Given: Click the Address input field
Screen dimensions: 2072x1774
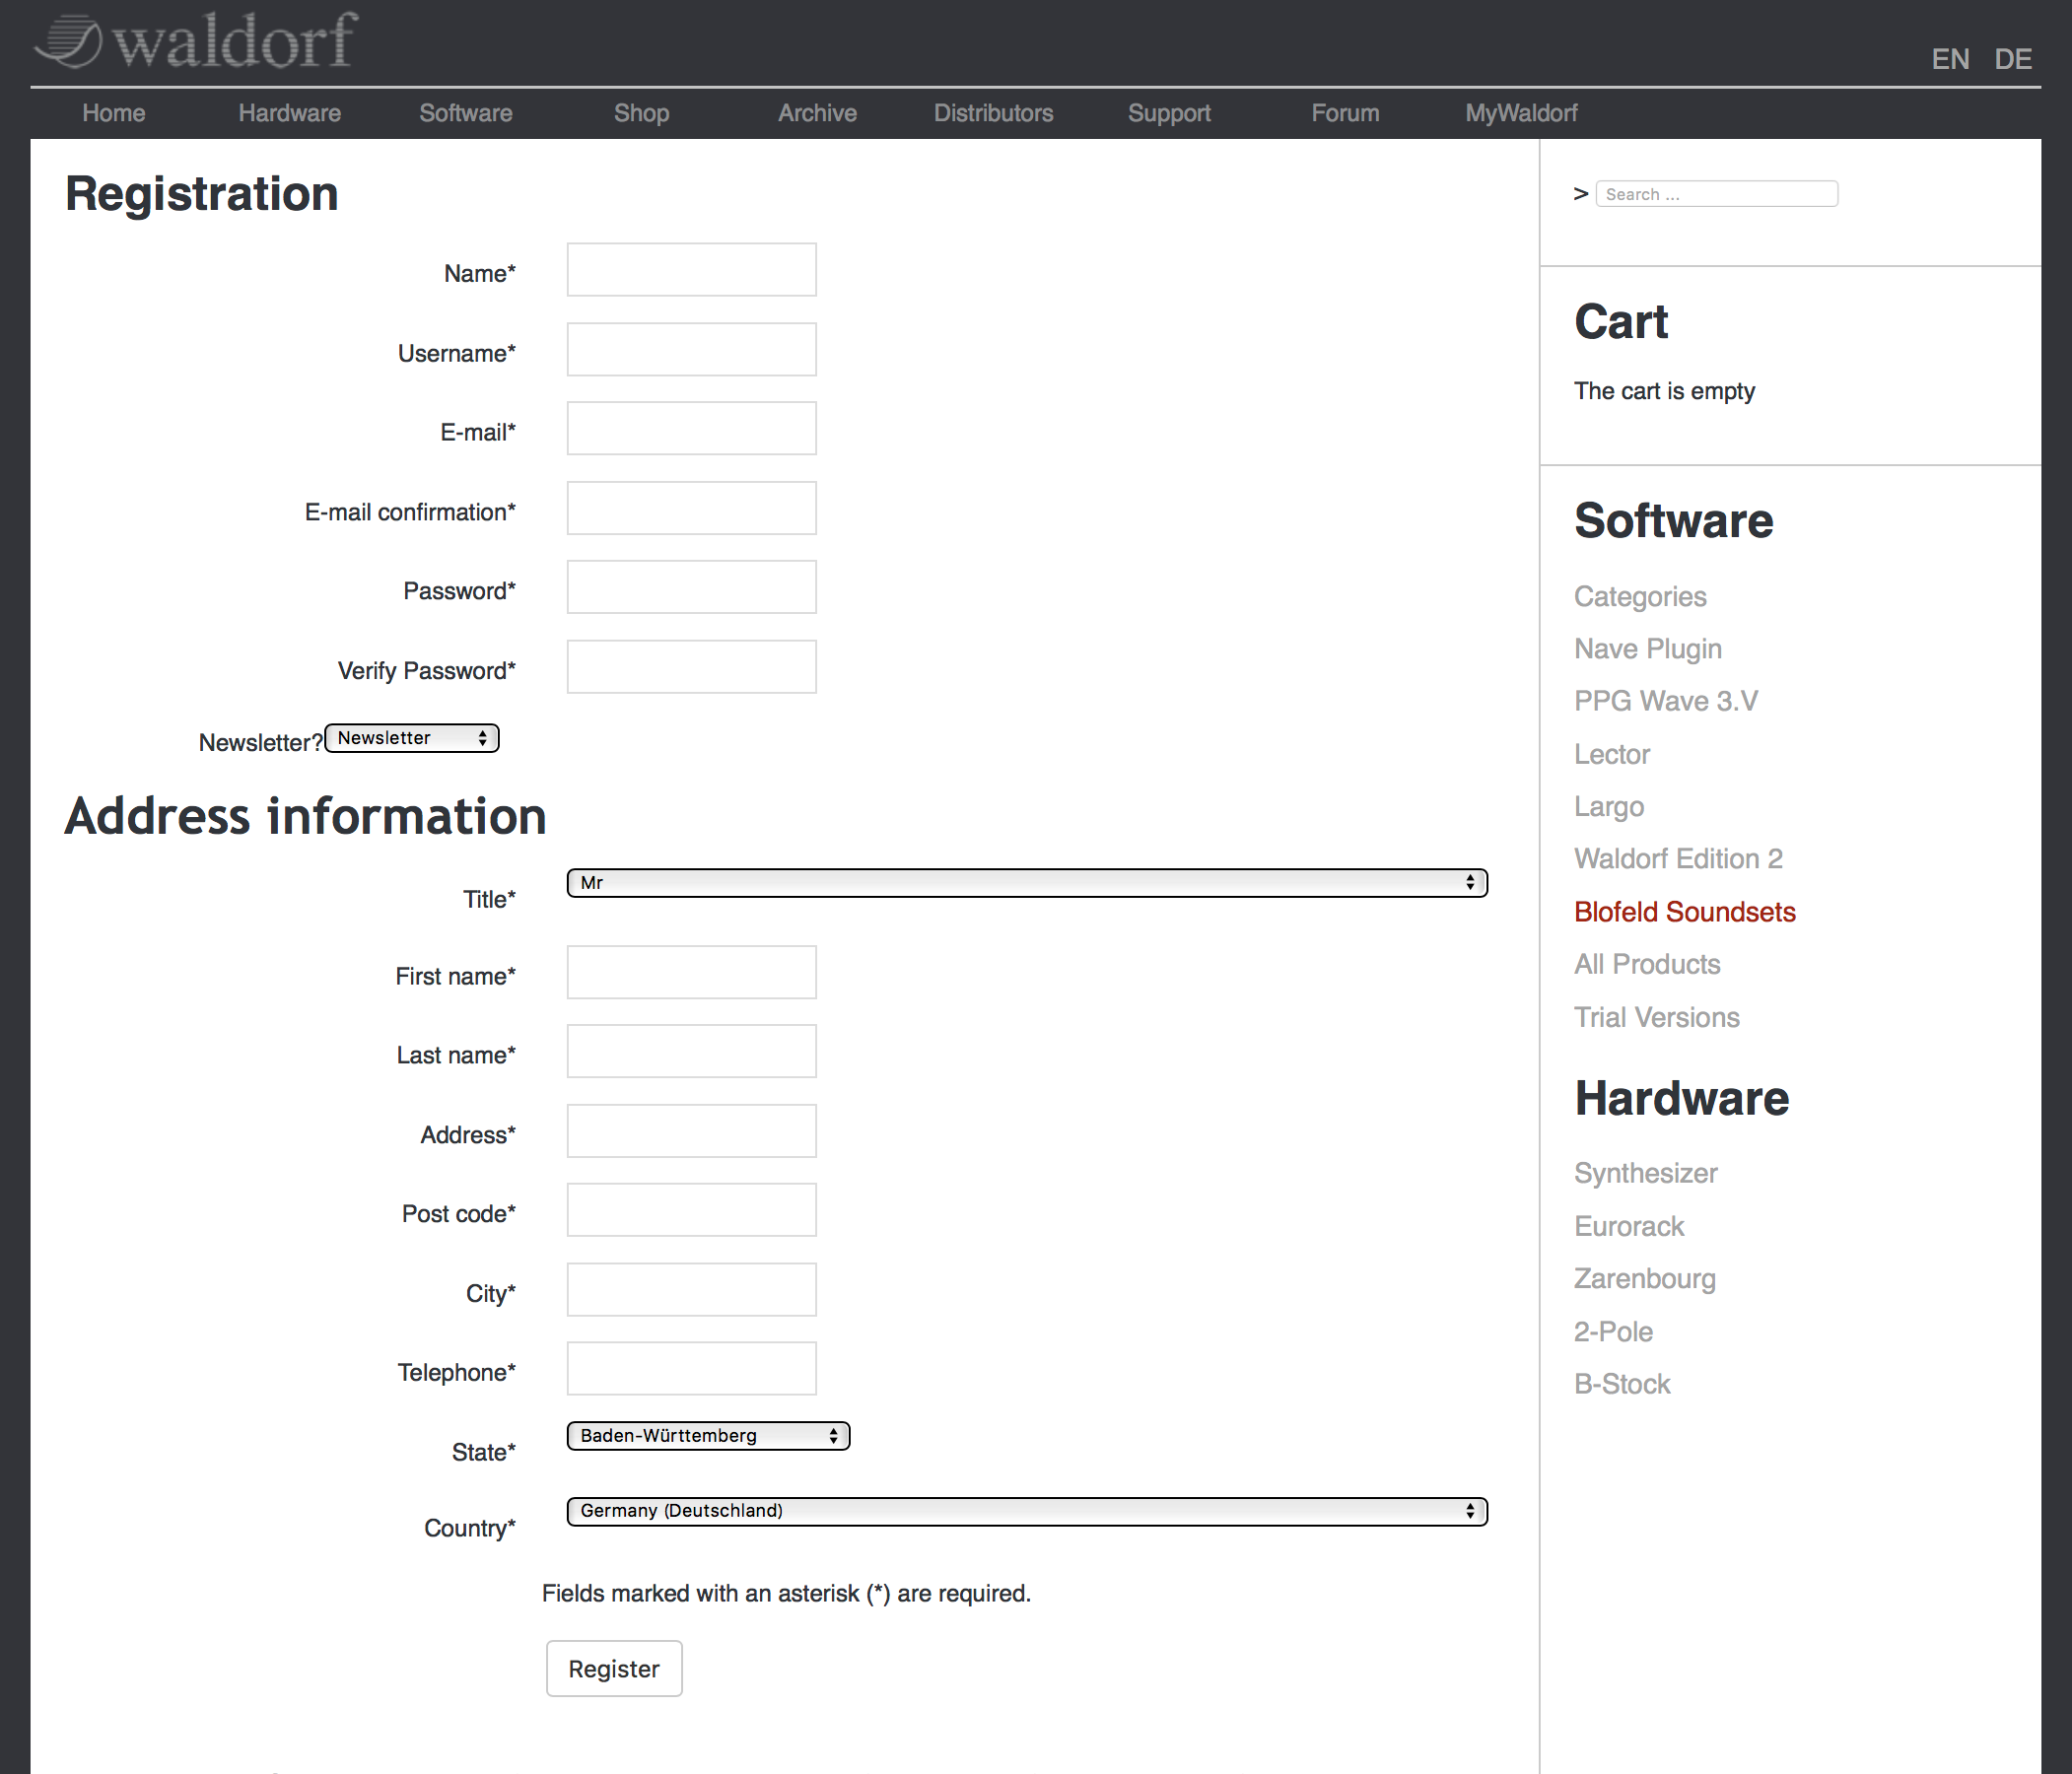Looking at the screenshot, I should [691, 1131].
